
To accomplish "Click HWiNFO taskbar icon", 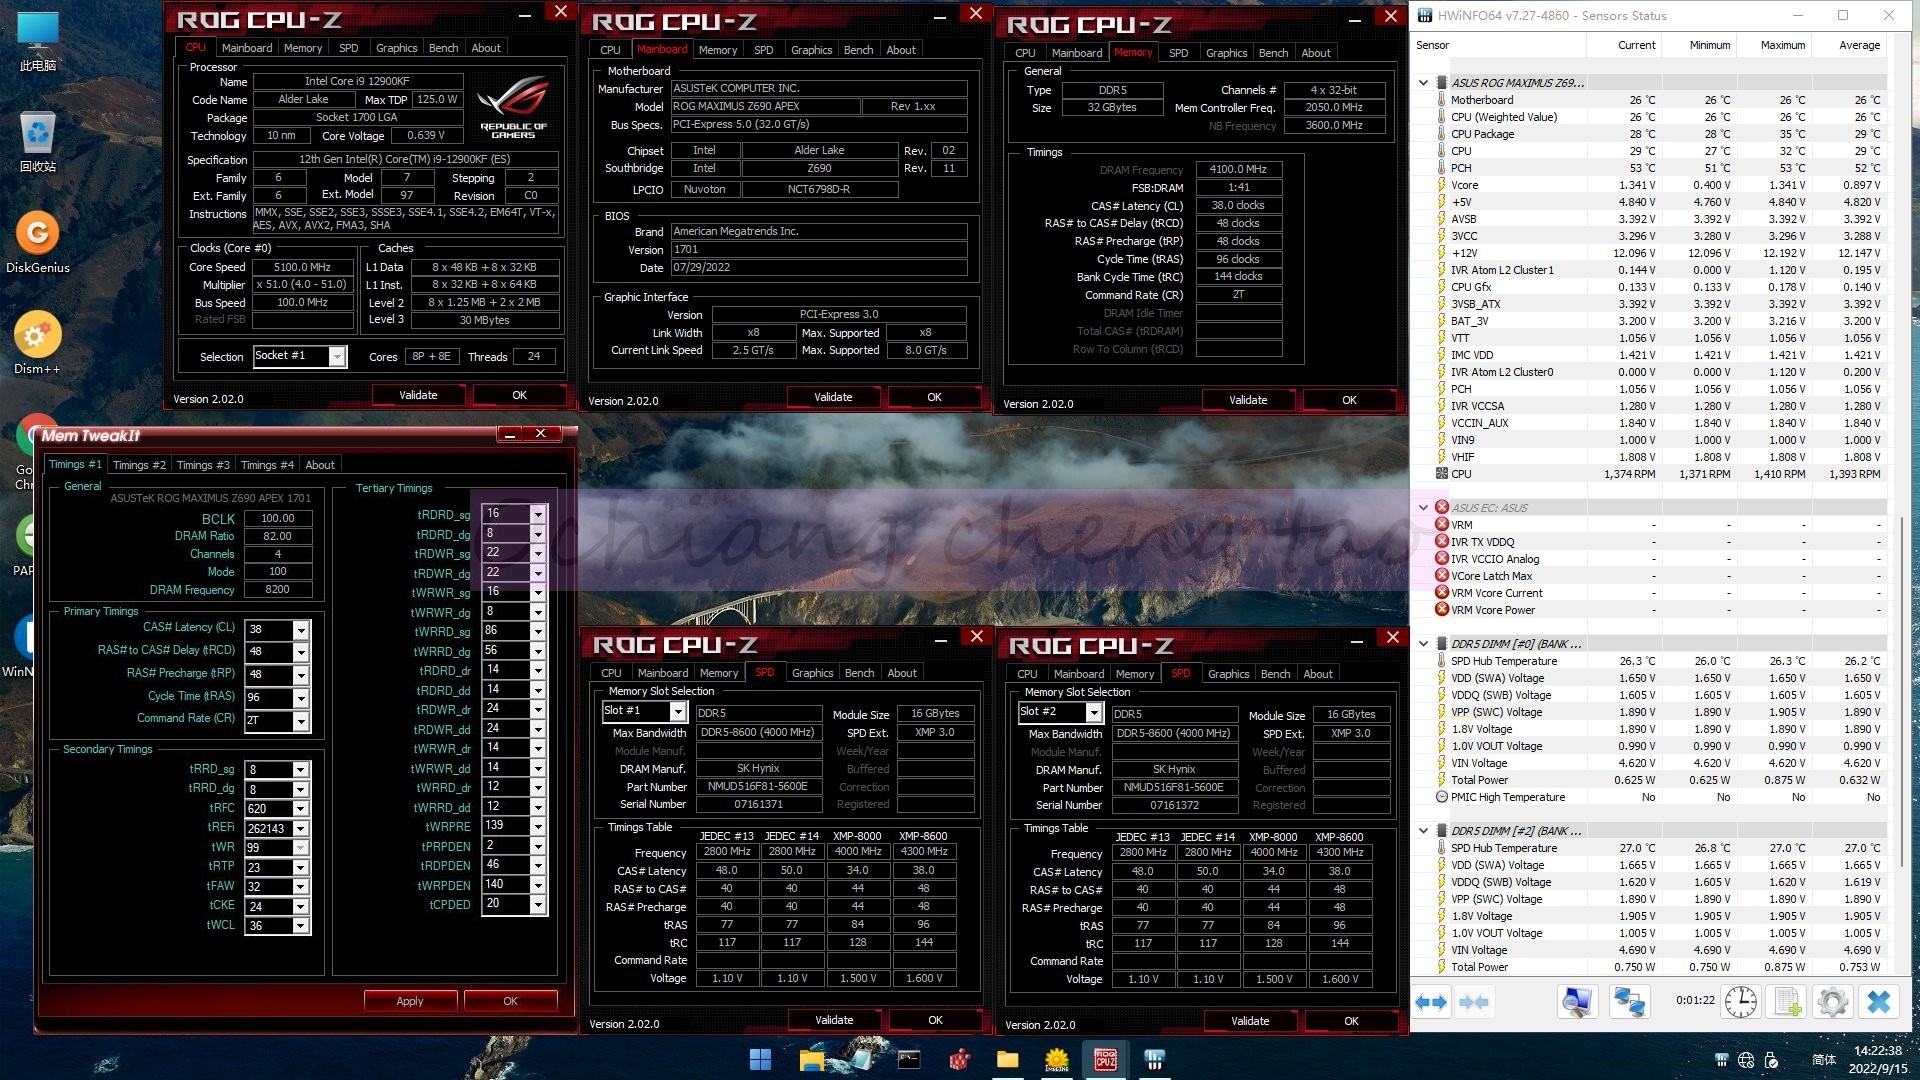I will coord(1154,1059).
